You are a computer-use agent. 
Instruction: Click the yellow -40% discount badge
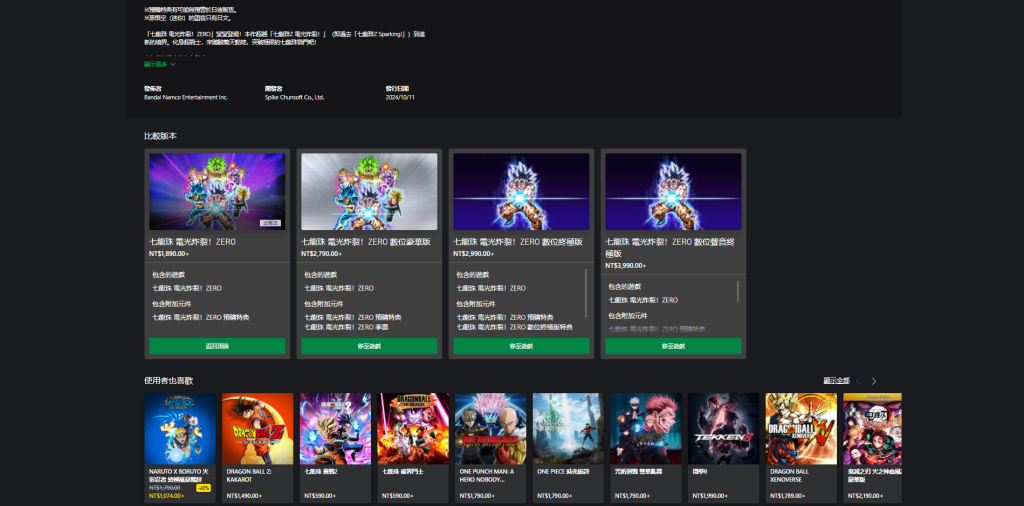click(203, 488)
